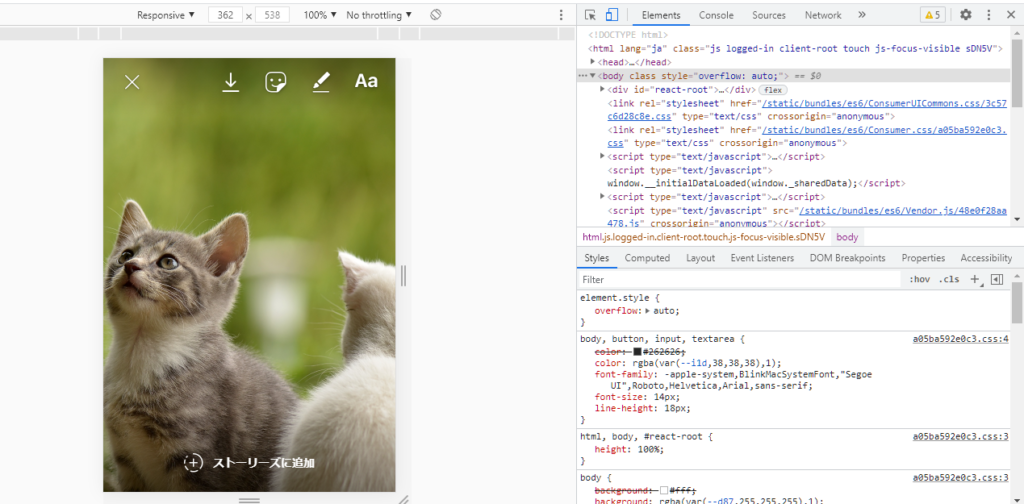Show more DevTools tabs chevron
Screen dimensions: 1024x504
tap(861, 14)
